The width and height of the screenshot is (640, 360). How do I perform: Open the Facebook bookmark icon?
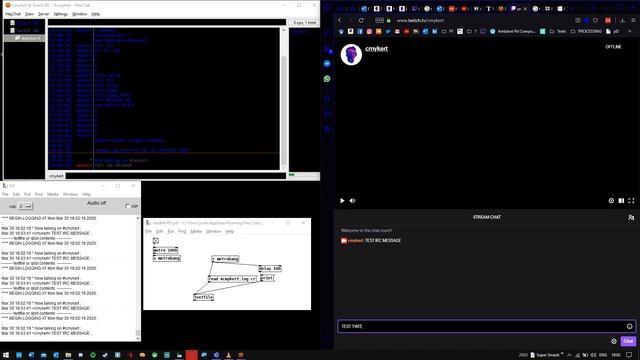coord(360,31)
